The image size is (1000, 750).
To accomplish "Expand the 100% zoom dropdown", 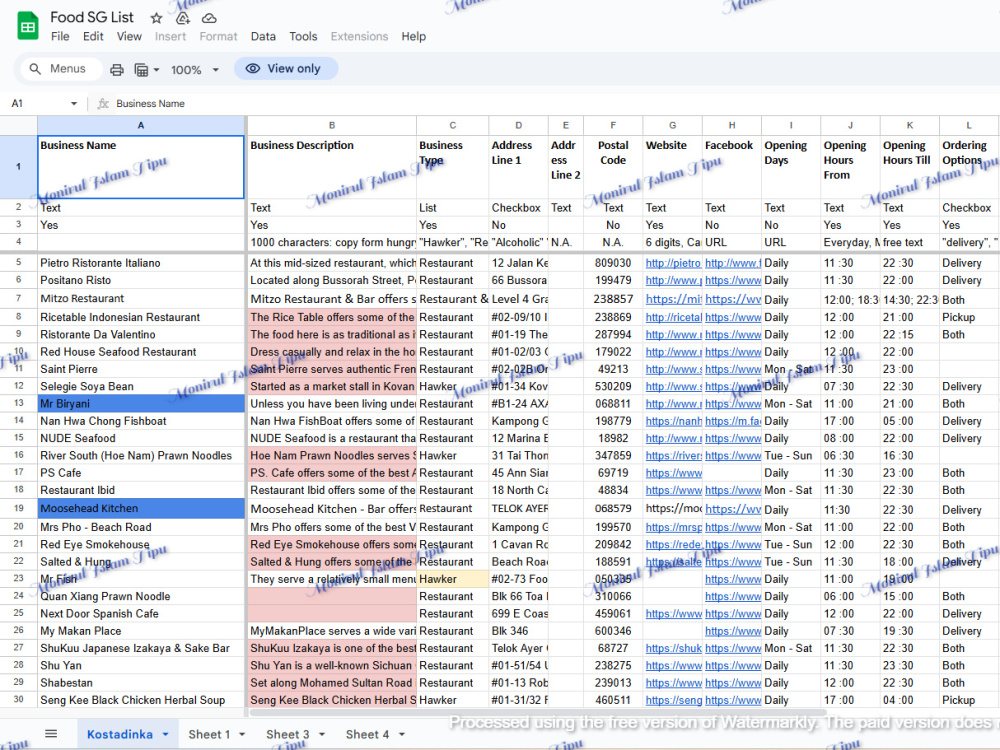I will [x=216, y=70].
